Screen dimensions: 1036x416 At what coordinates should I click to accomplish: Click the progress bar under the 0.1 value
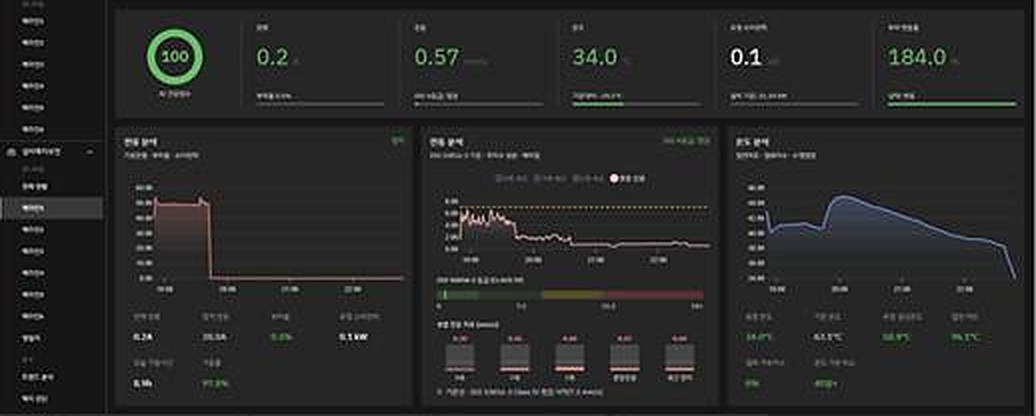click(x=794, y=104)
